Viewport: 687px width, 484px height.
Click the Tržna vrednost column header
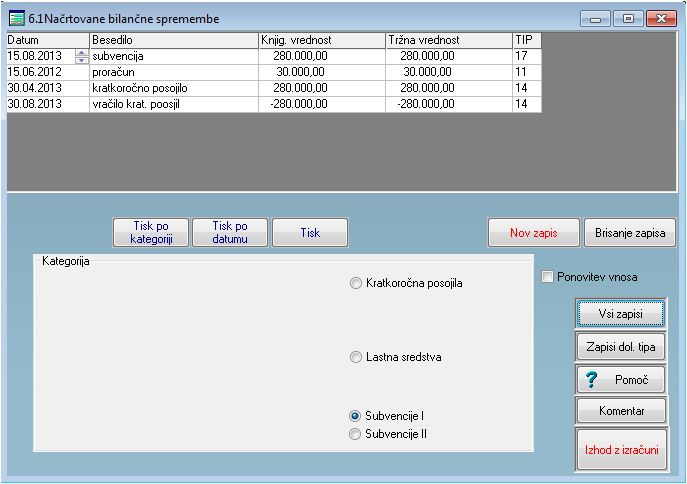click(x=448, y=40)
